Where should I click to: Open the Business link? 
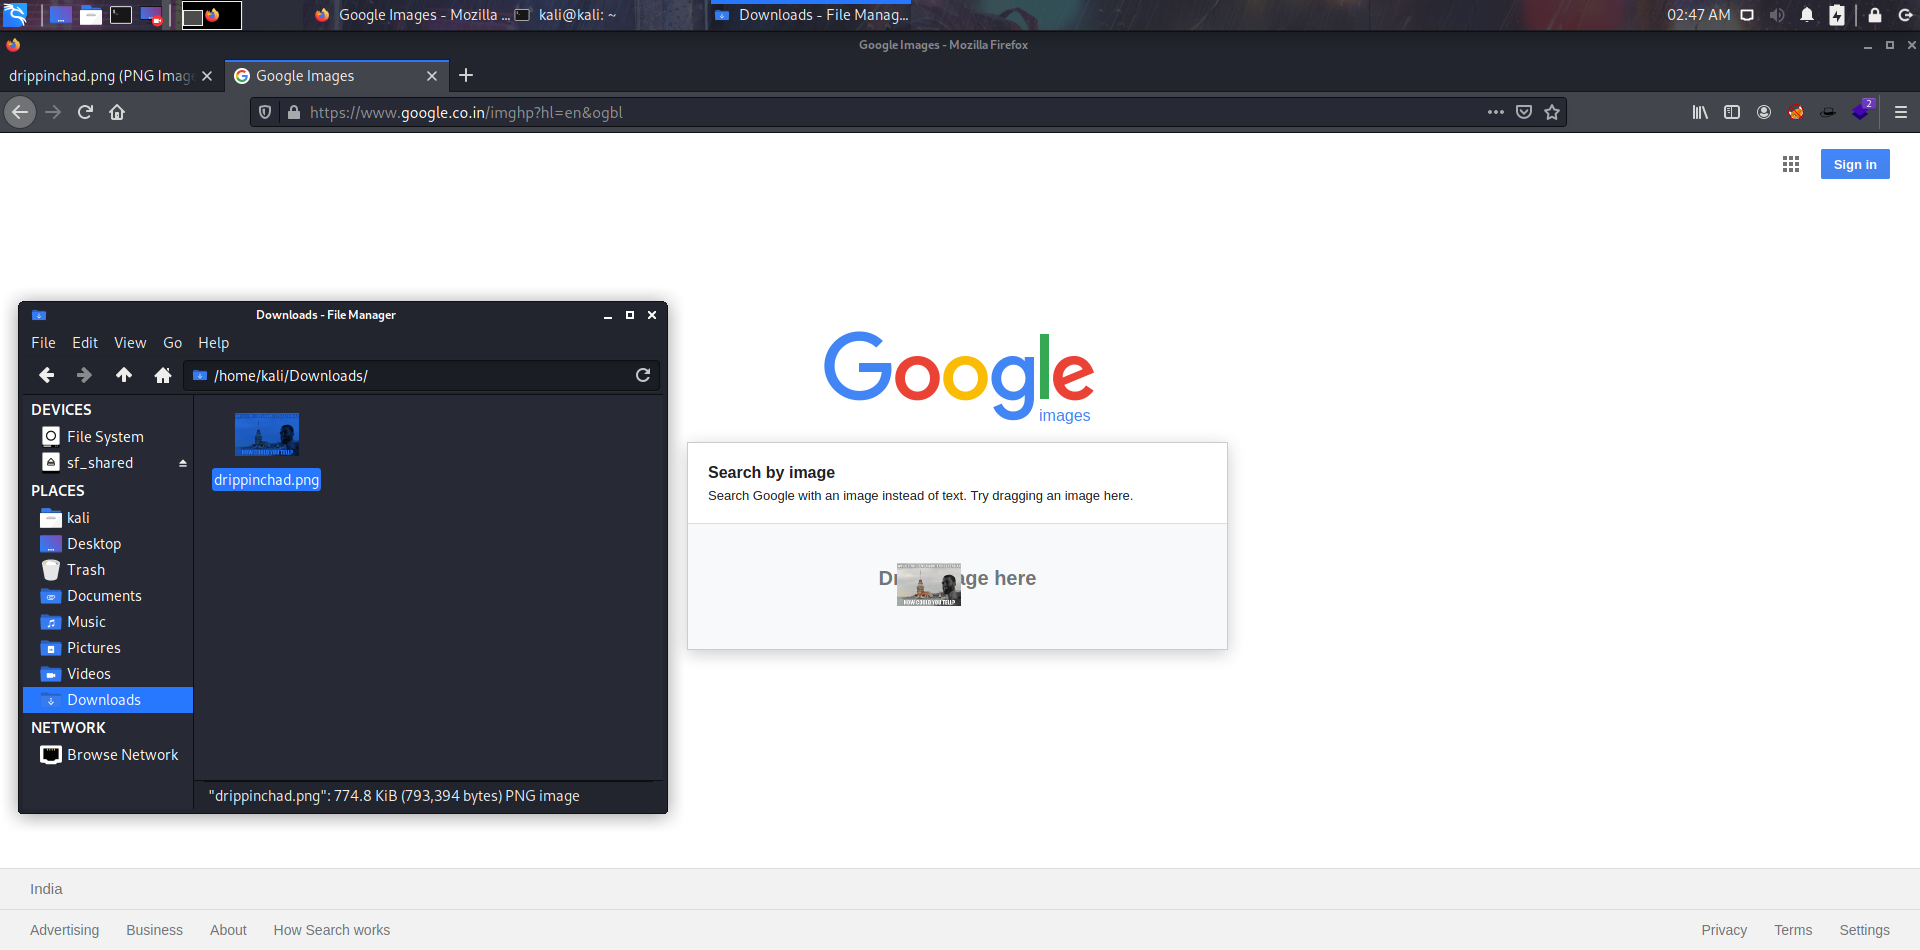(154, 930)
